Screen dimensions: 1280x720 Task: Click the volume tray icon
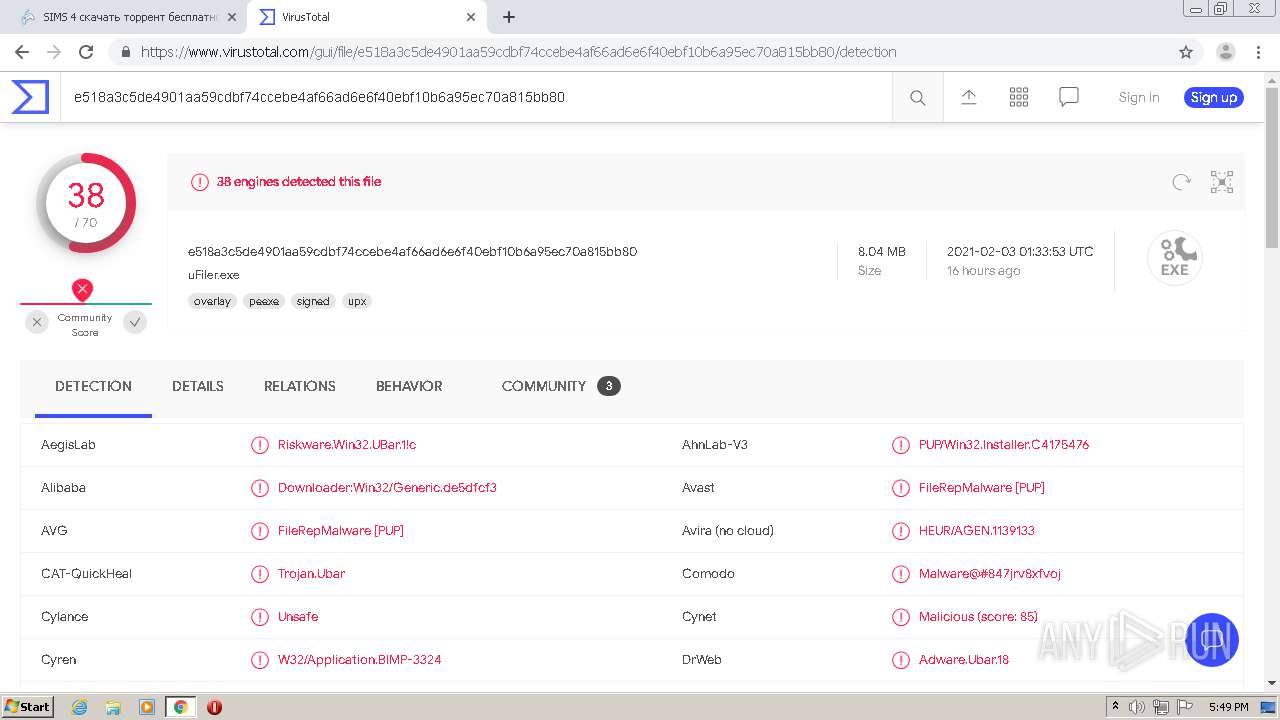coord(1137,707)
